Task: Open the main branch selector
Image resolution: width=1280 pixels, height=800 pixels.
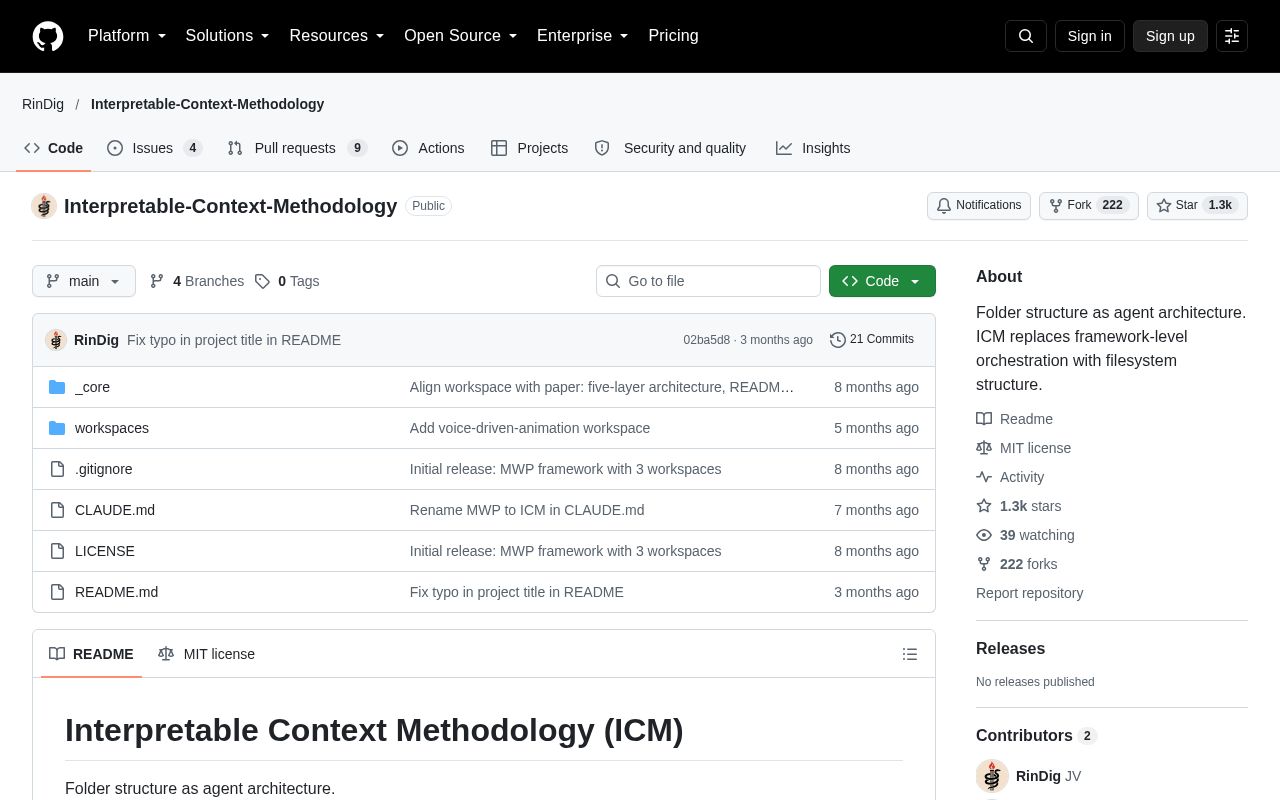Action: coord(84,281)
